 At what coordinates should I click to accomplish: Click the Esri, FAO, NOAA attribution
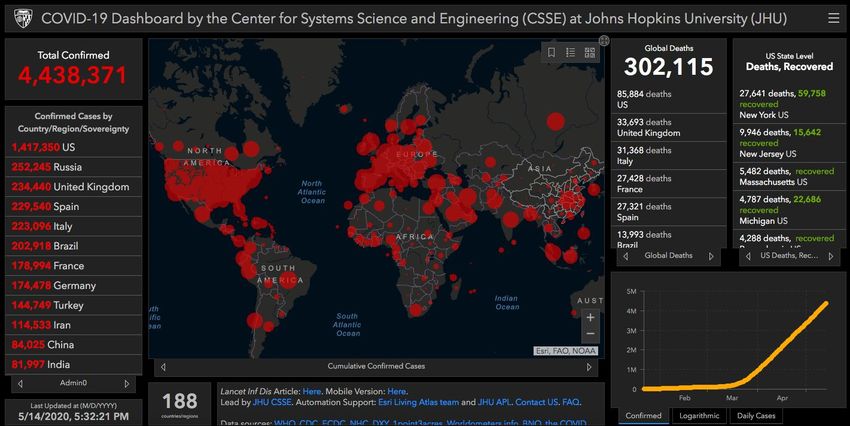pos(566,351)
